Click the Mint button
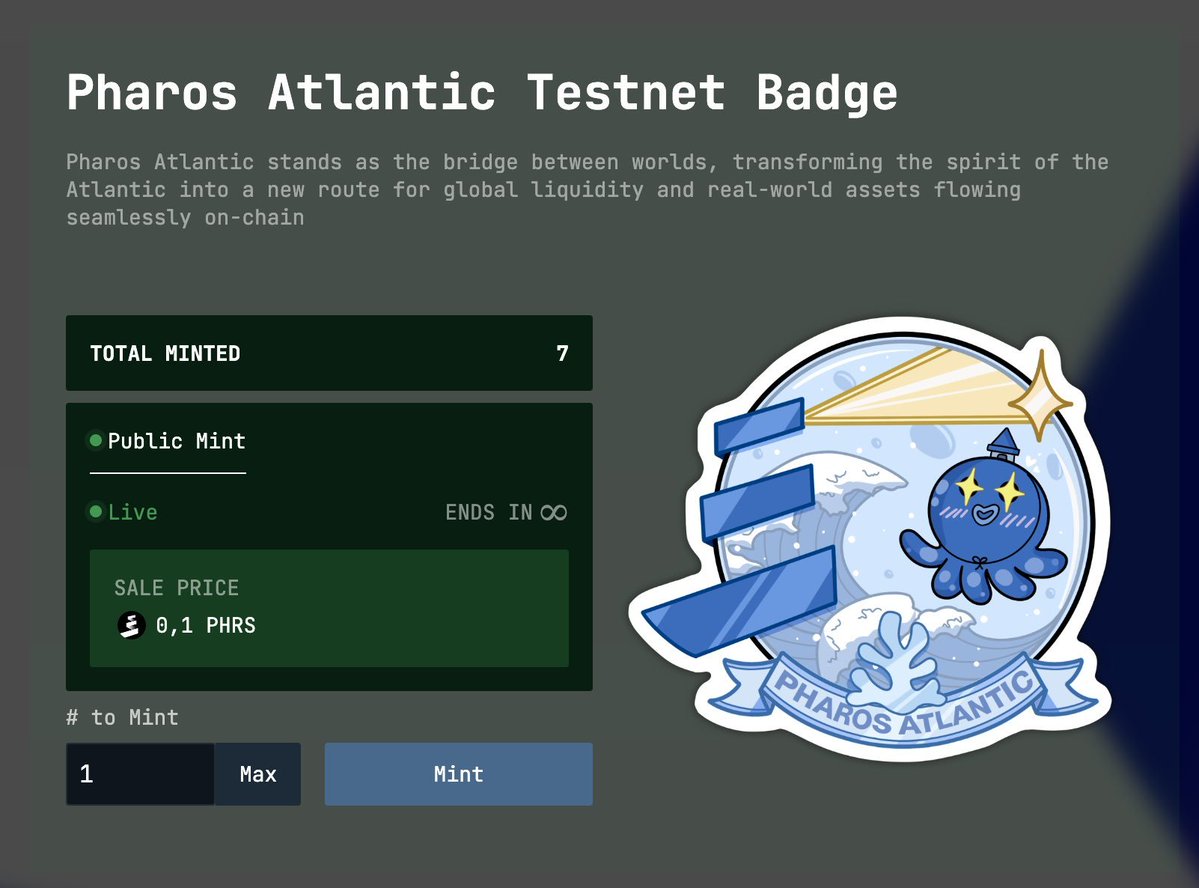The image size is (1199, 888). pos(458,773)
